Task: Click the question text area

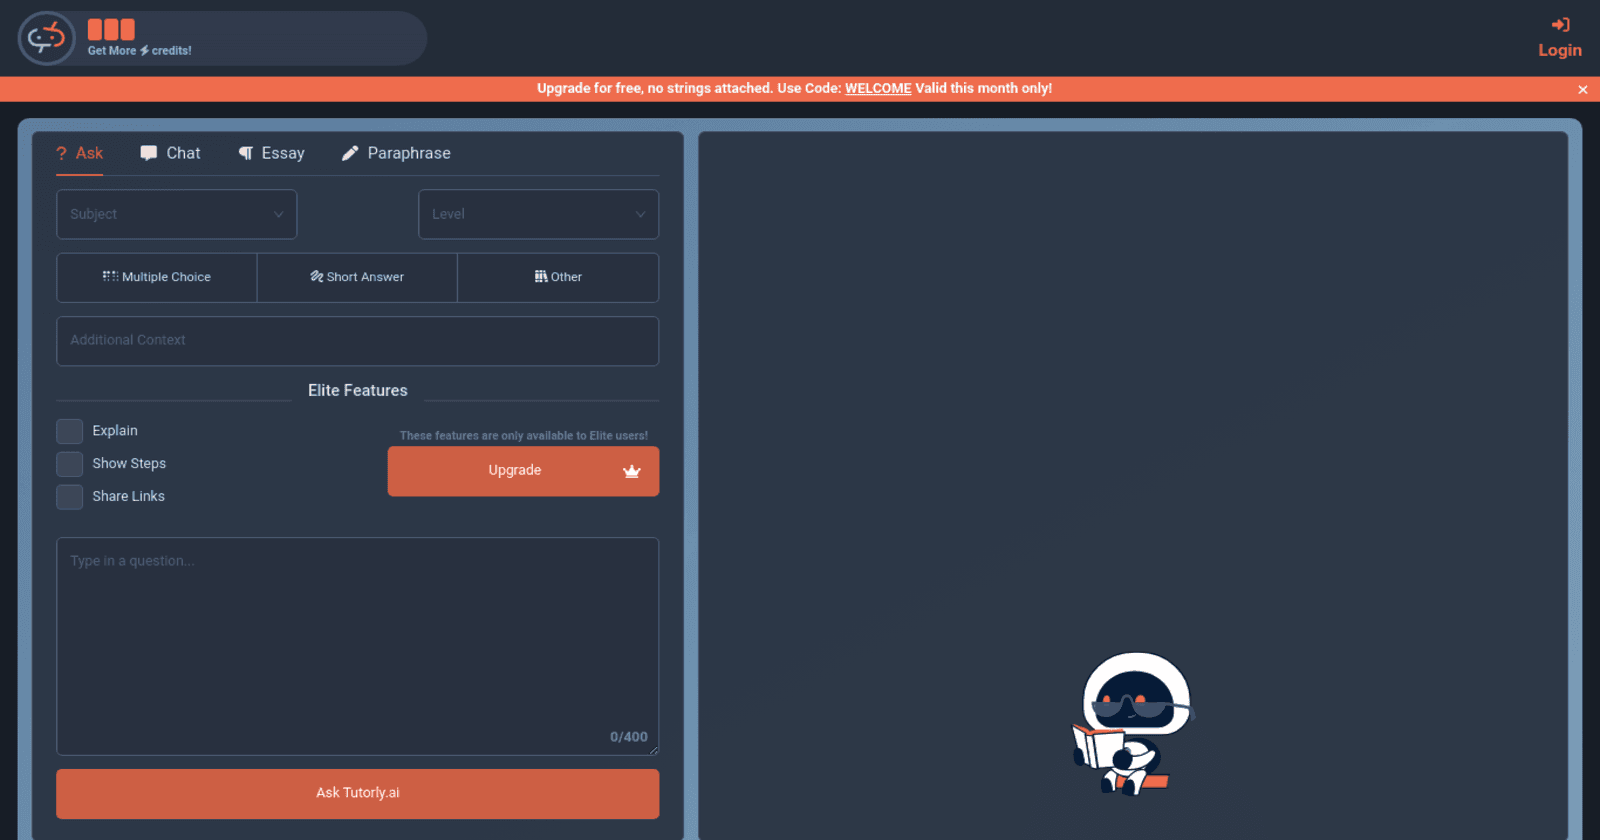Action: click(x=358, y=646)
